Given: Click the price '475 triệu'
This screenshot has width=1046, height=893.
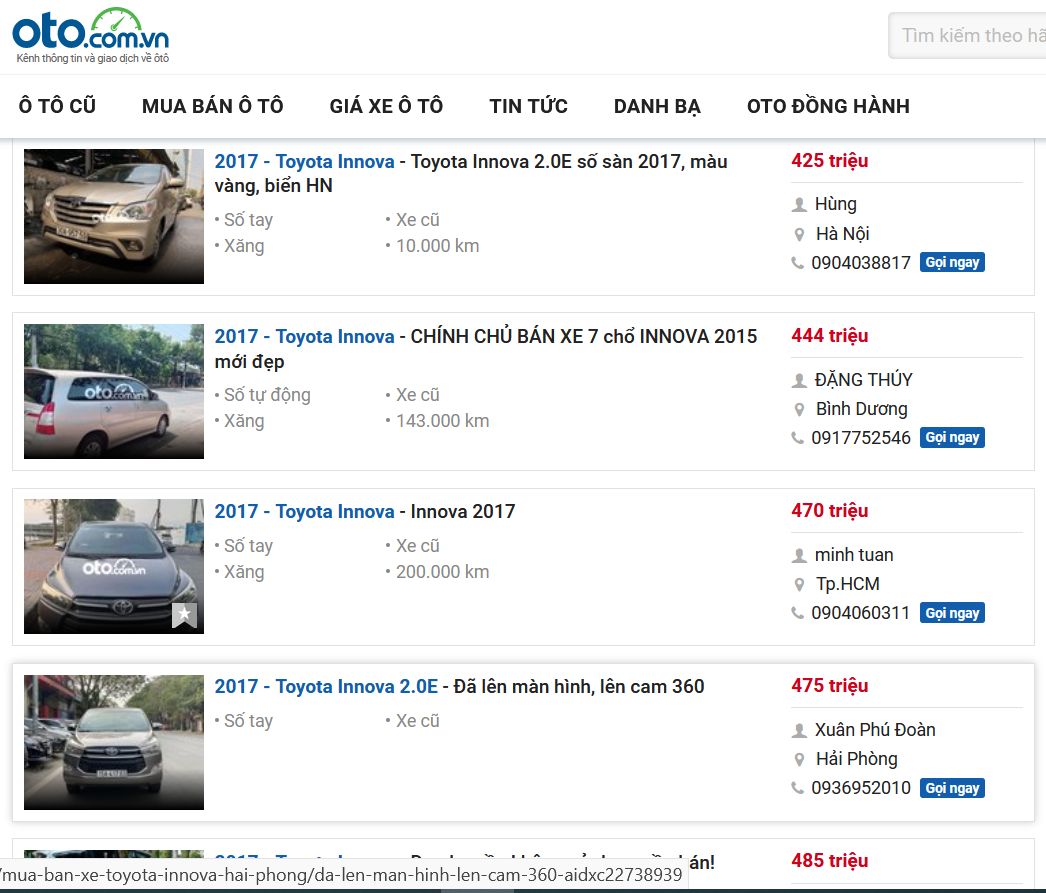Looking at the screenshot, I should click(829, 686).
